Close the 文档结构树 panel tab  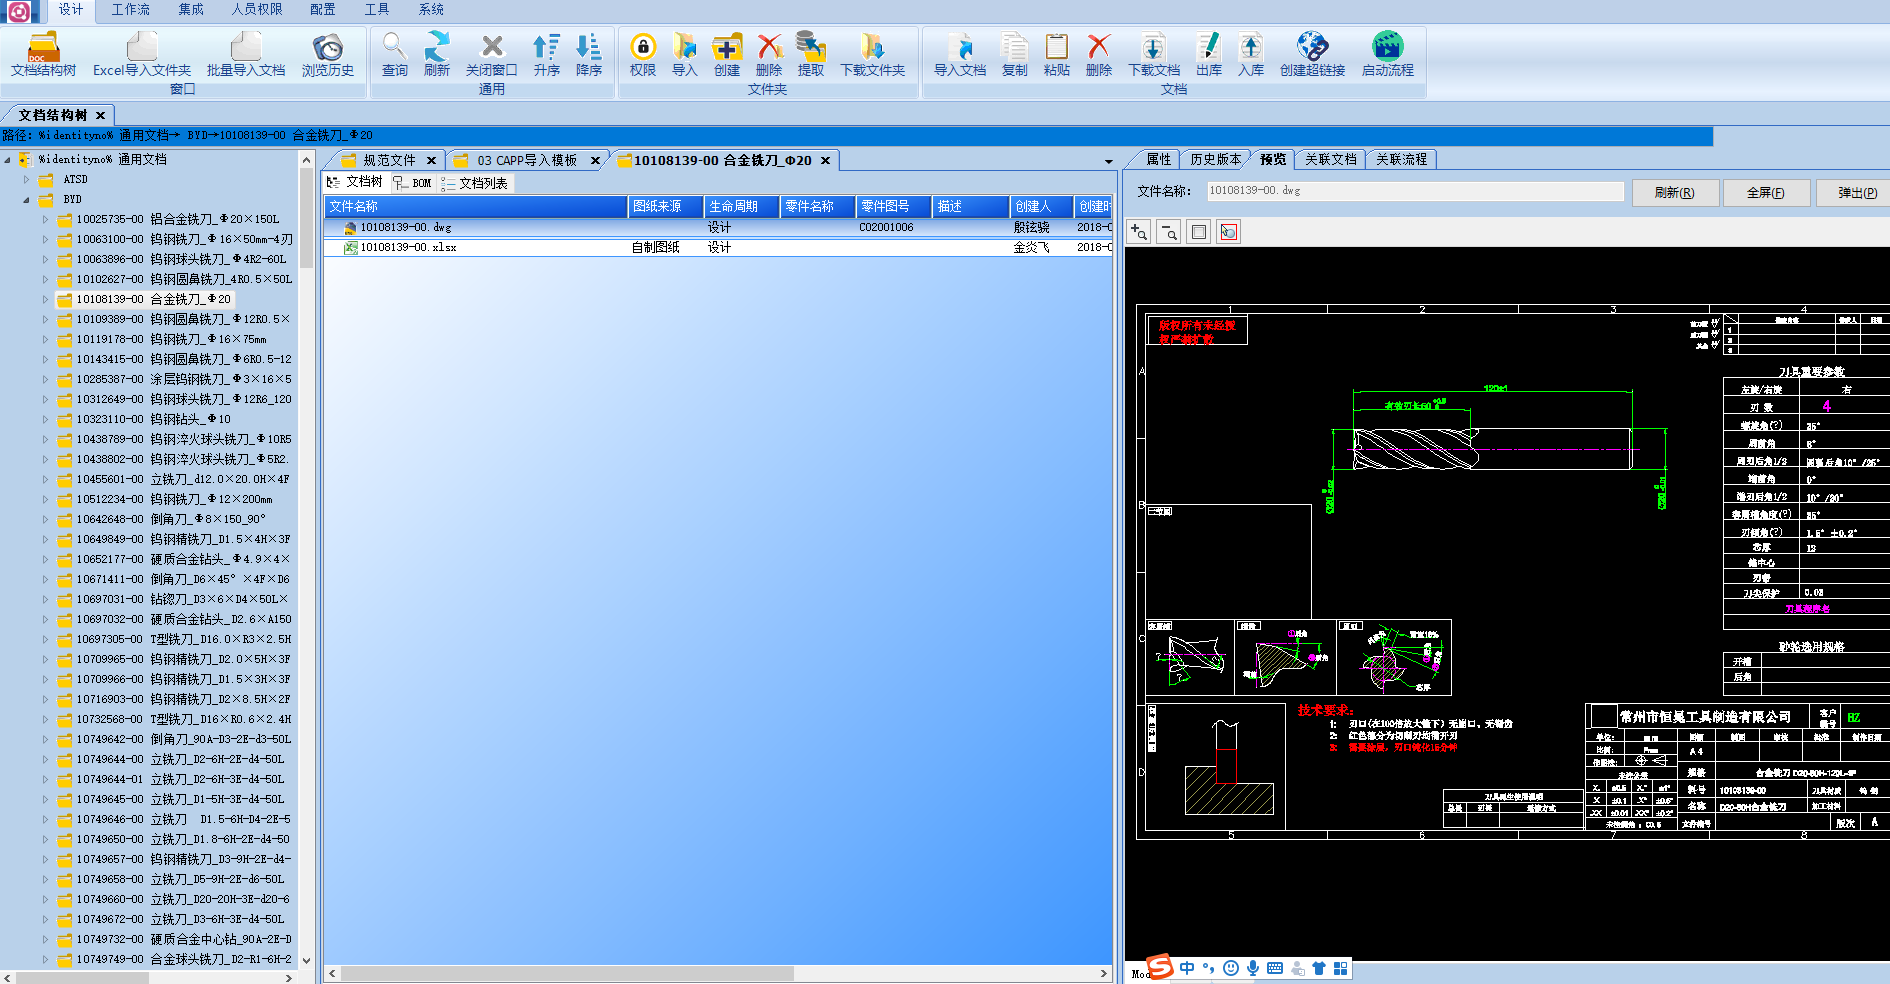(x=100, y=115)
